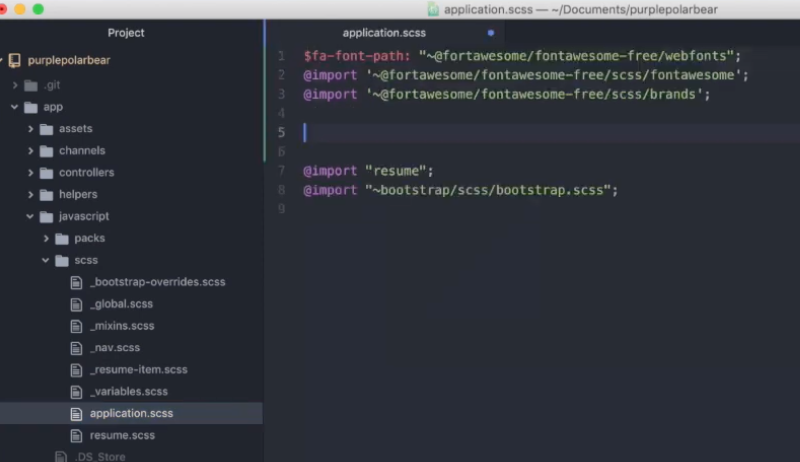Click the title bar document icon
The height and width of the screenshot is (462, 800).
point(433,9)
